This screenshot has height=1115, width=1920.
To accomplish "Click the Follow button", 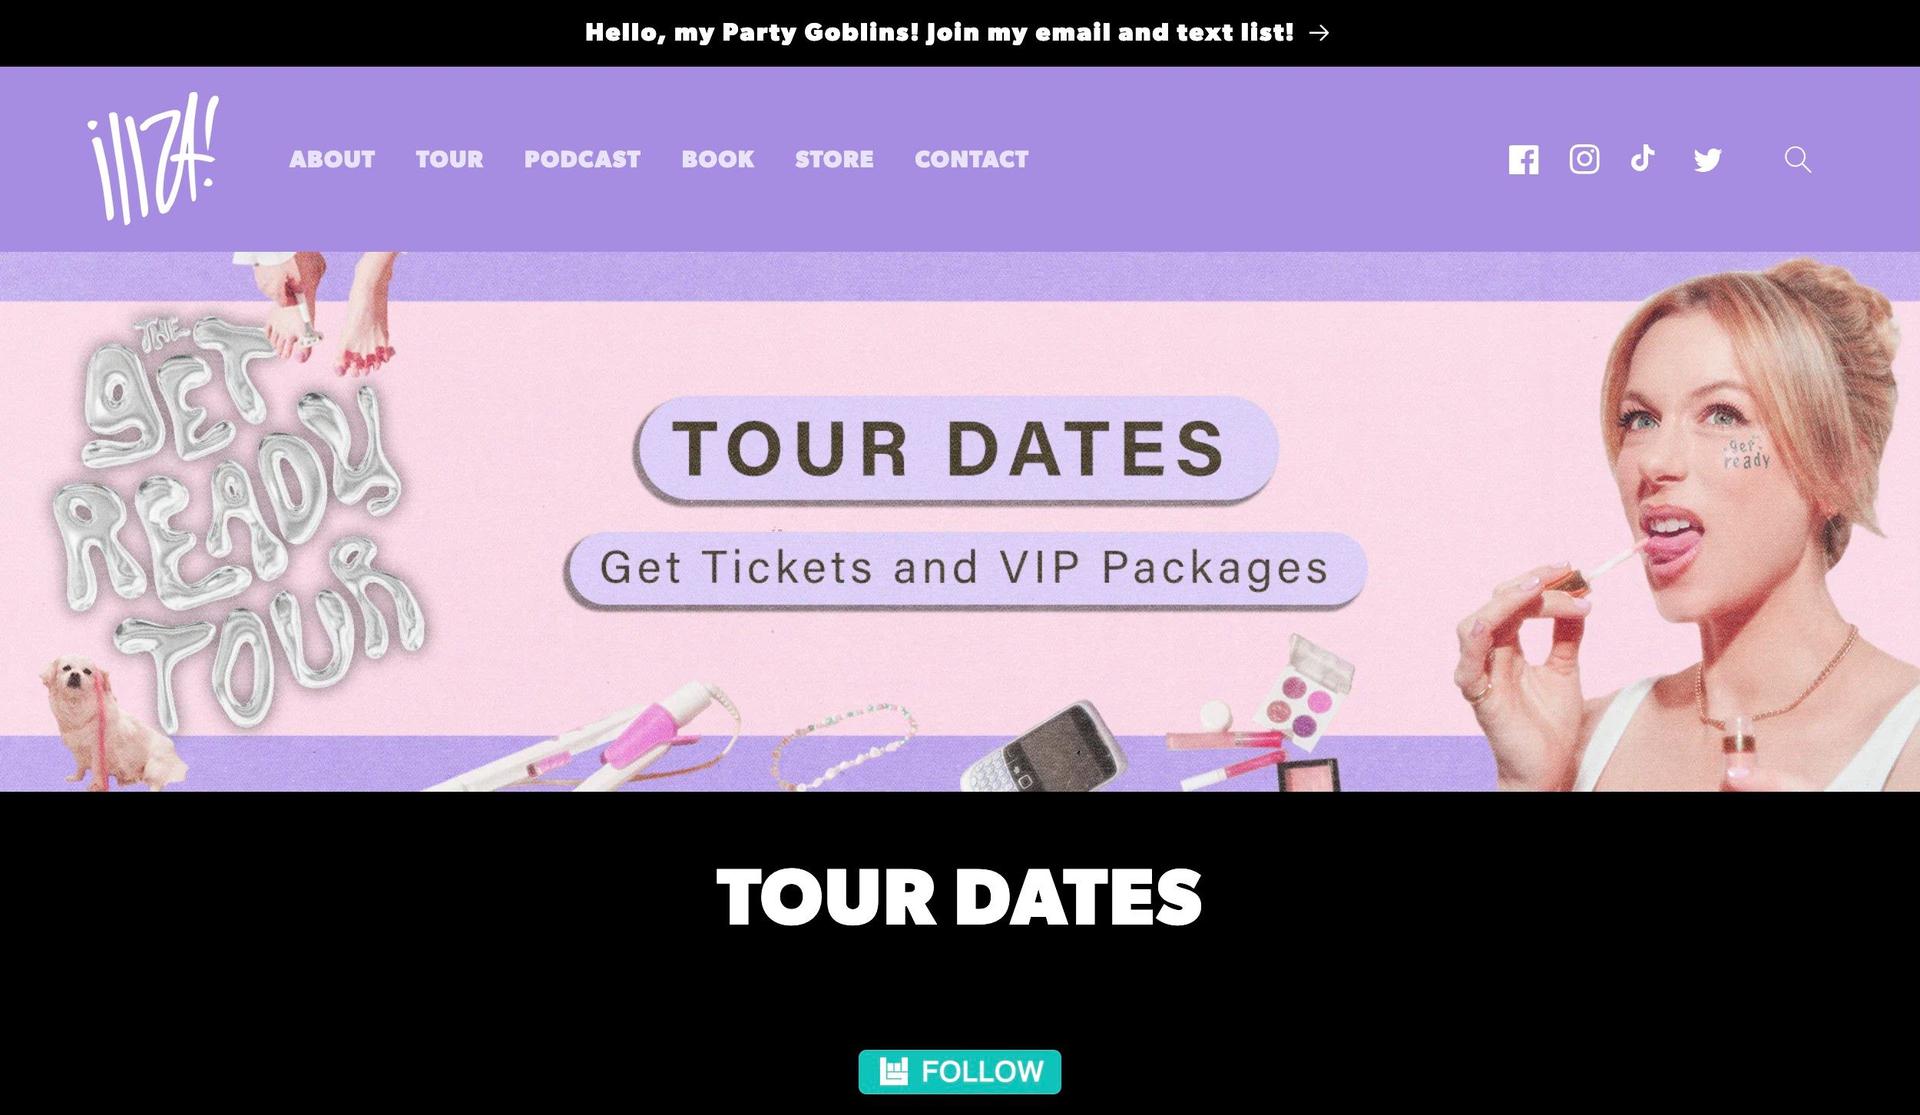I will coord(960,1072).
